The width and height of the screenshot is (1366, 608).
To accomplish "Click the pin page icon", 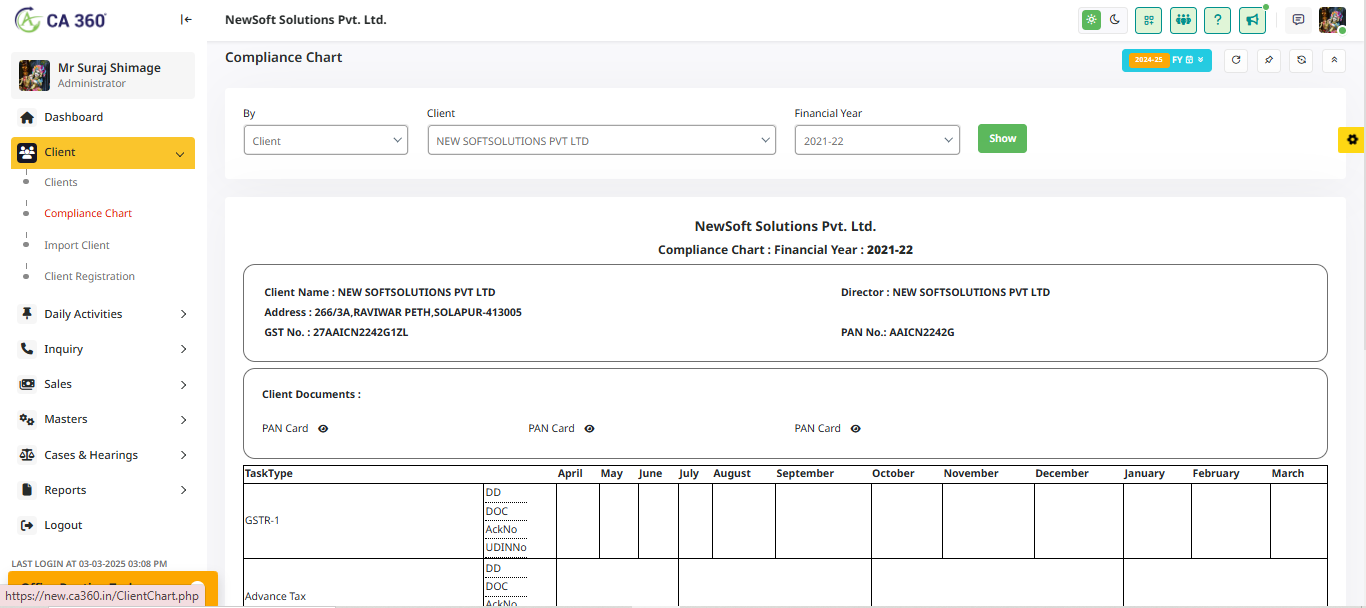I will tap(1268, 60).
